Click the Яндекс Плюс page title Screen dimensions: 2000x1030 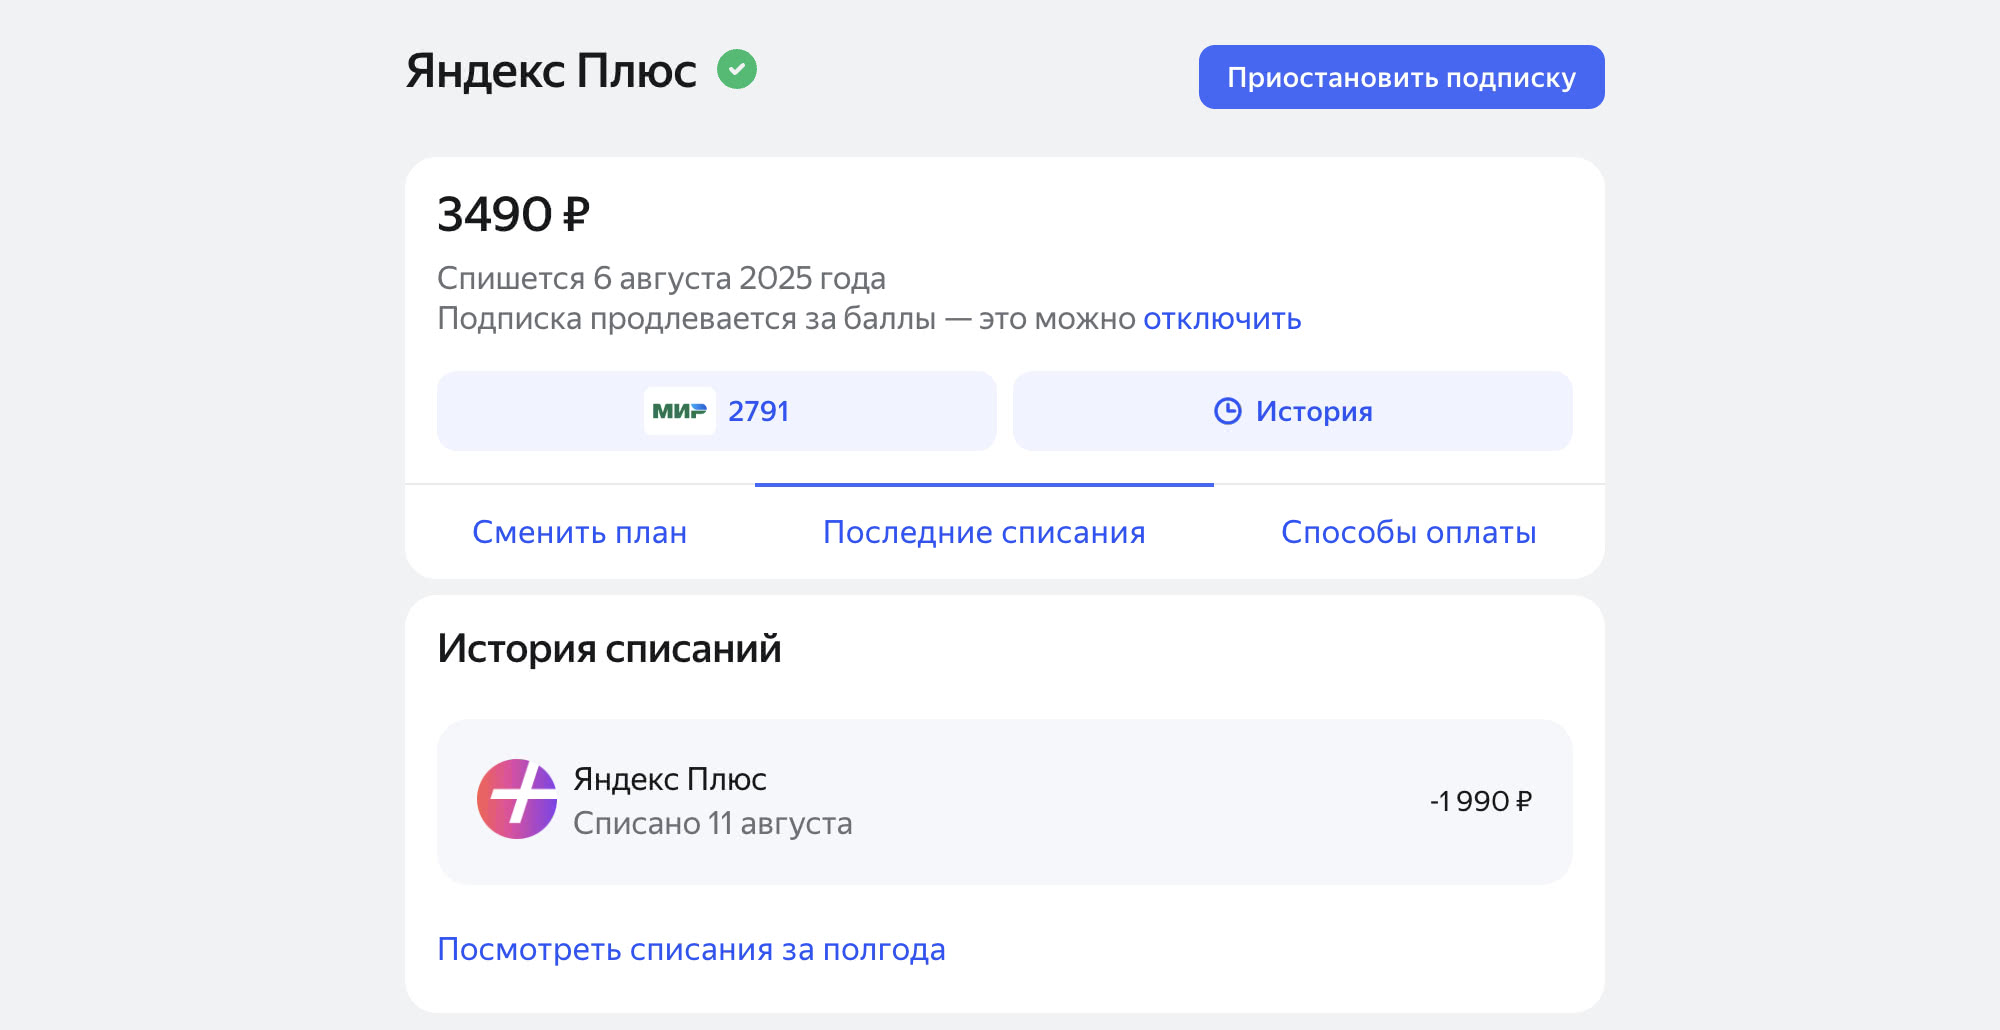[x=551, y=71]
